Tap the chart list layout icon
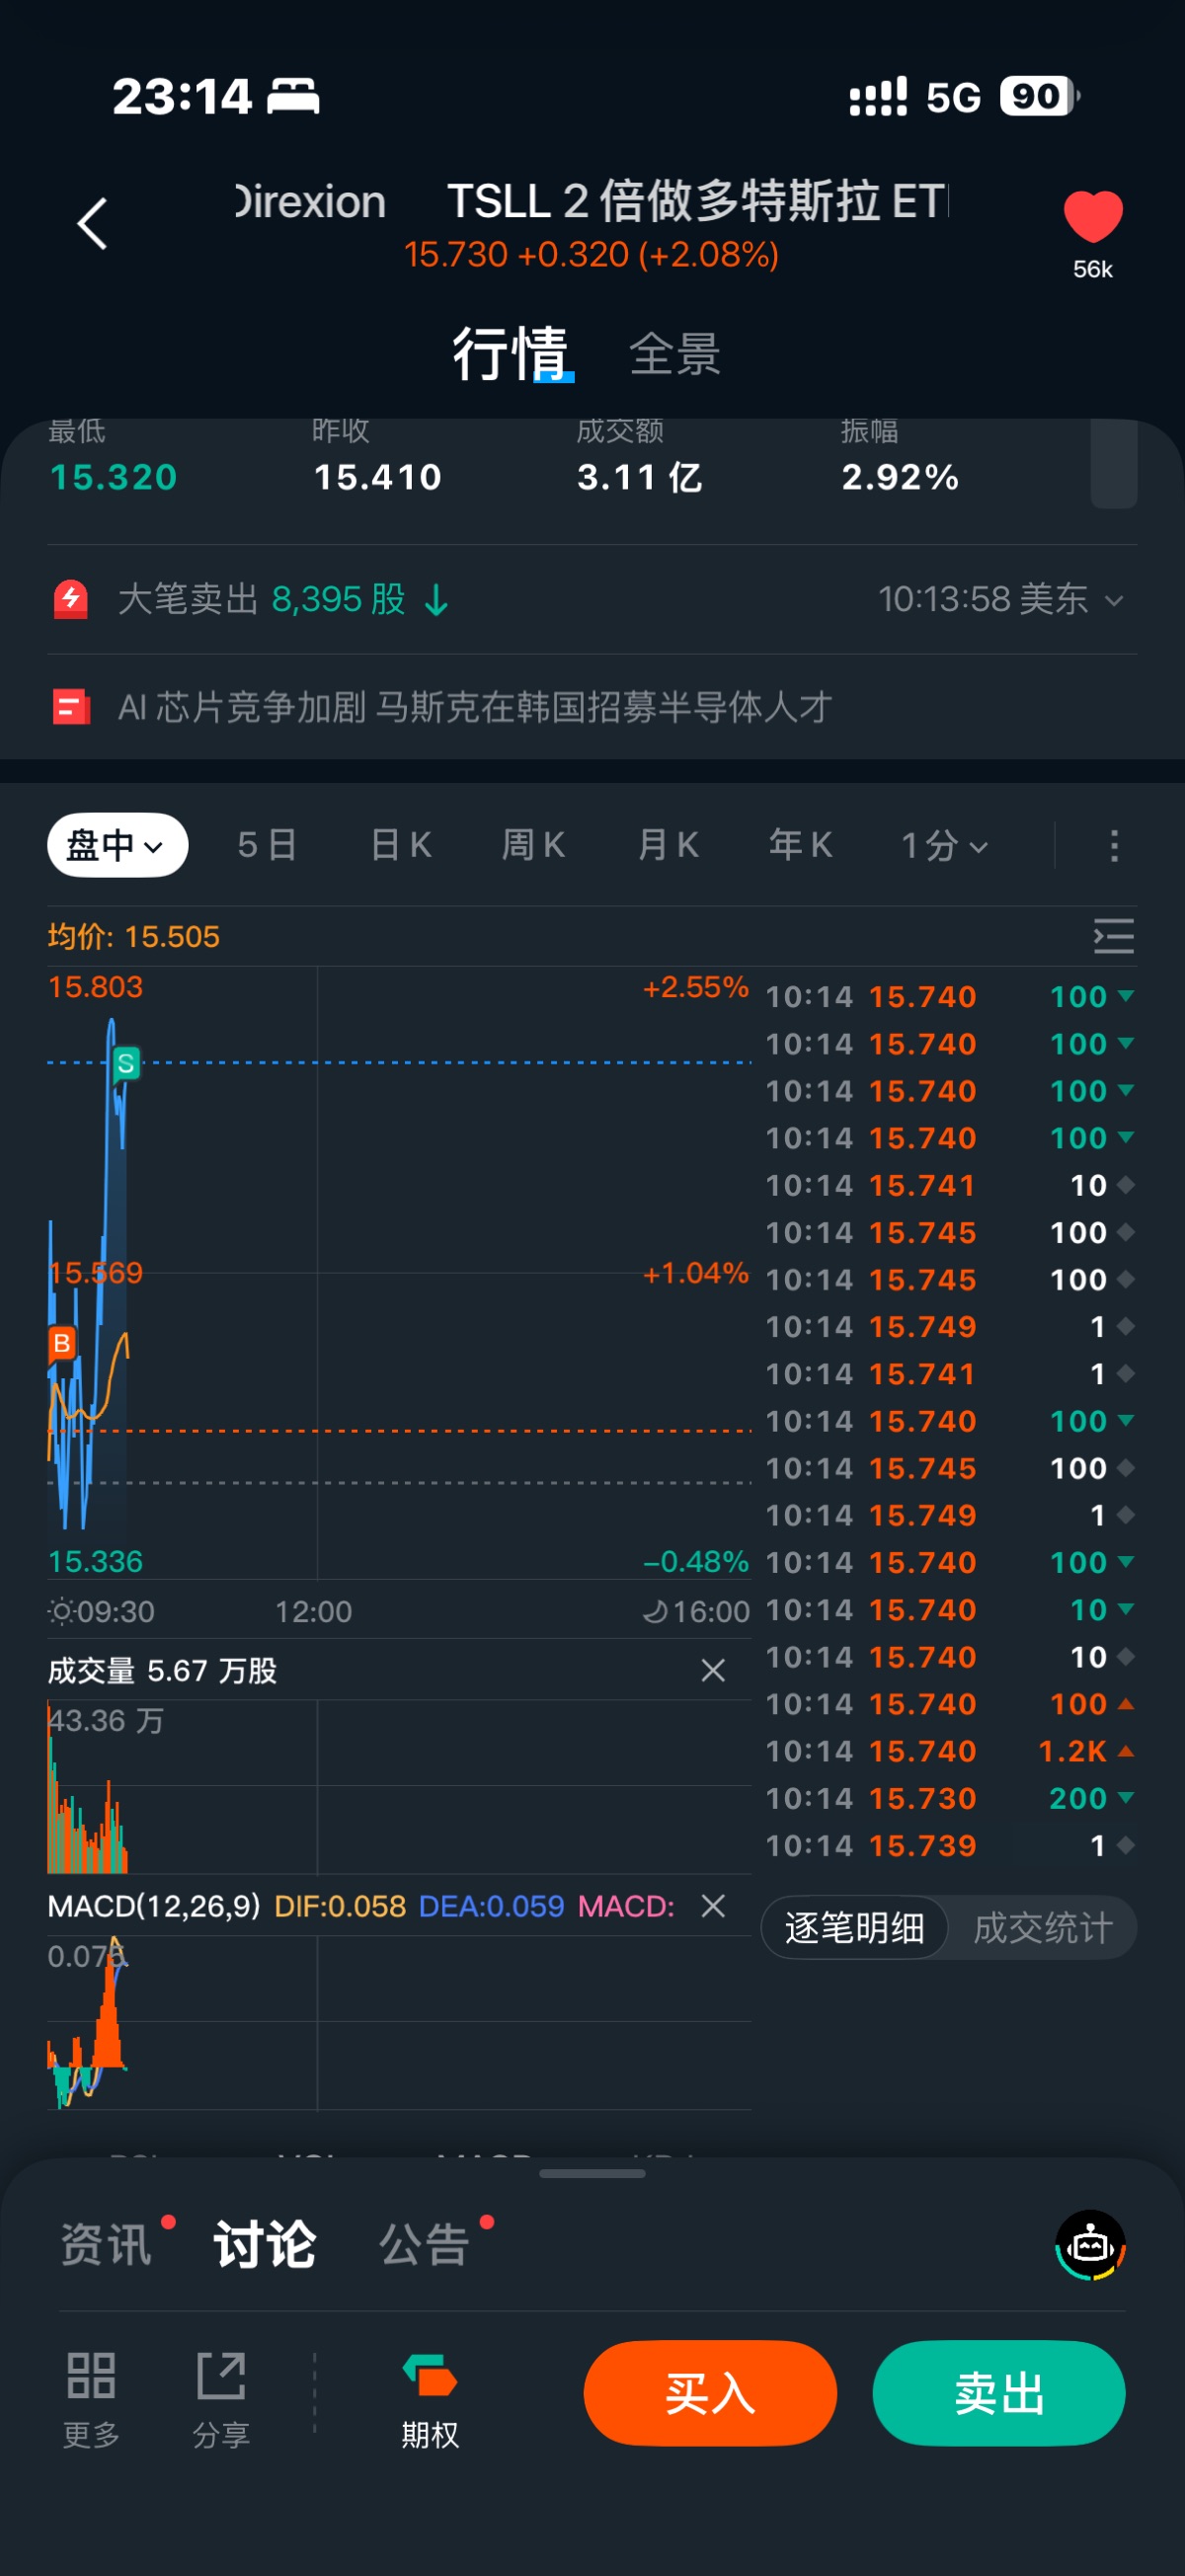The height and width of the screenshot is (2576, 1185). point(1113,936)
